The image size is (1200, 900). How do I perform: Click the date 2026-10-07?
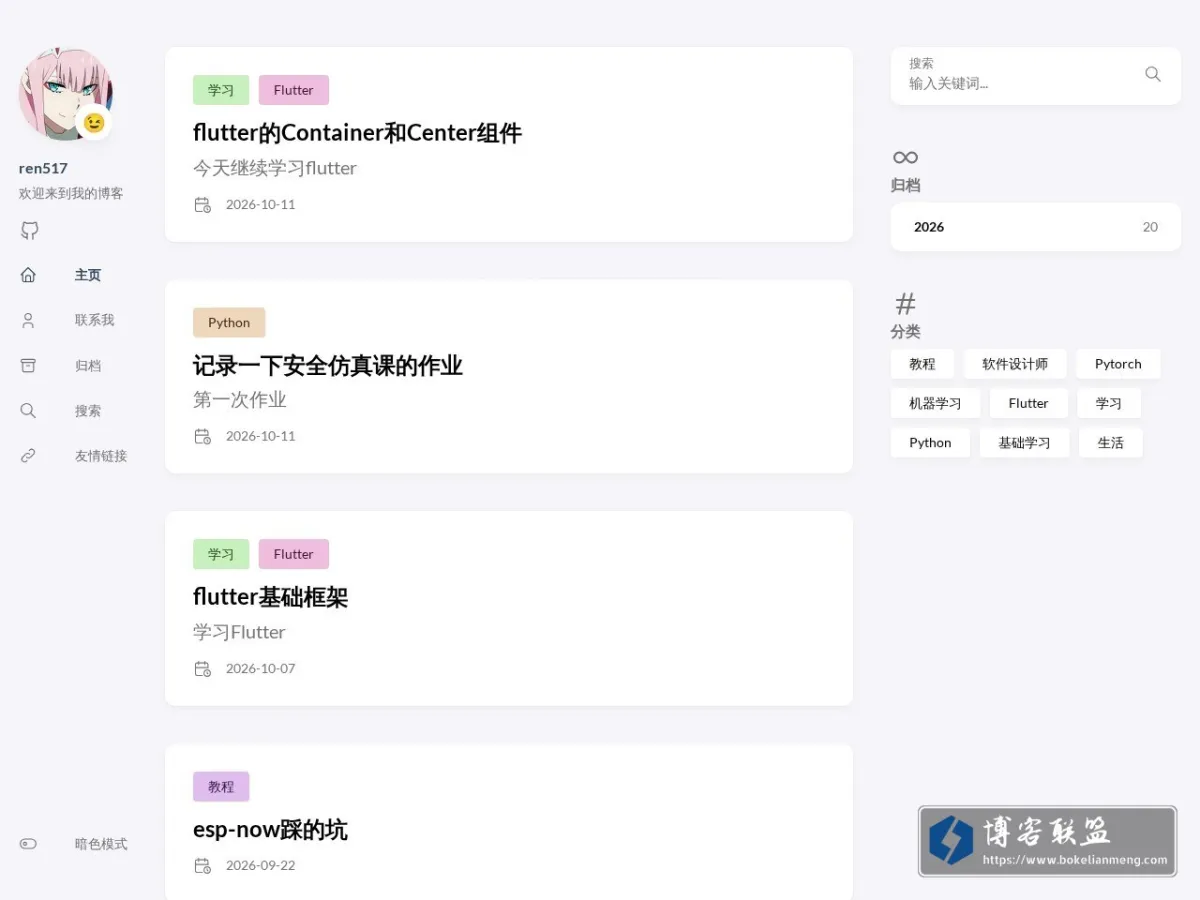261,668
